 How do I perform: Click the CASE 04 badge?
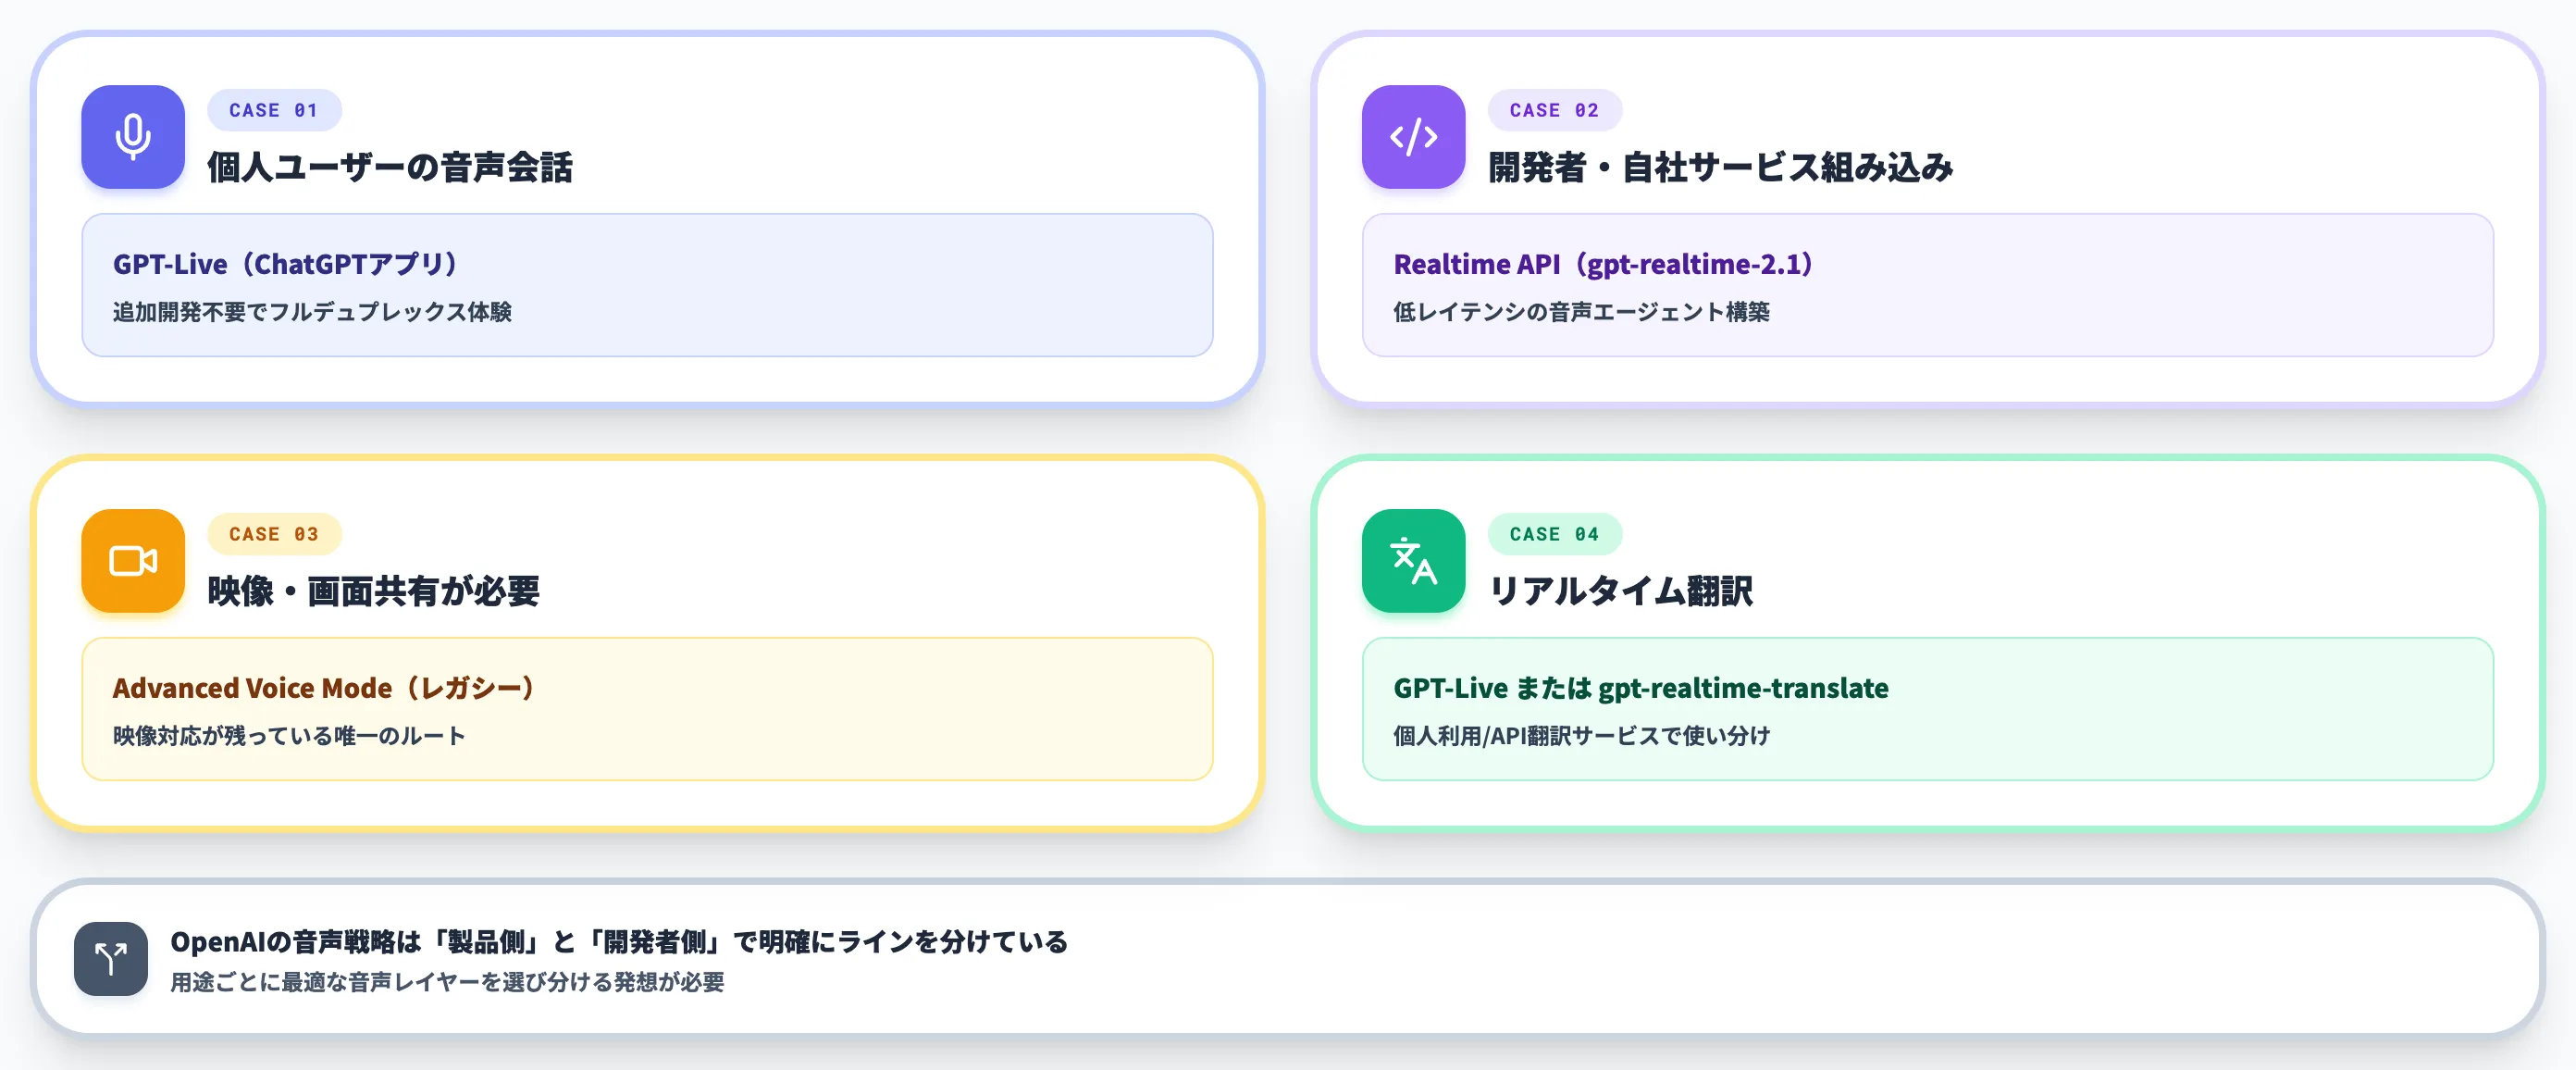pyautogui.click(x=1554, y=534)
